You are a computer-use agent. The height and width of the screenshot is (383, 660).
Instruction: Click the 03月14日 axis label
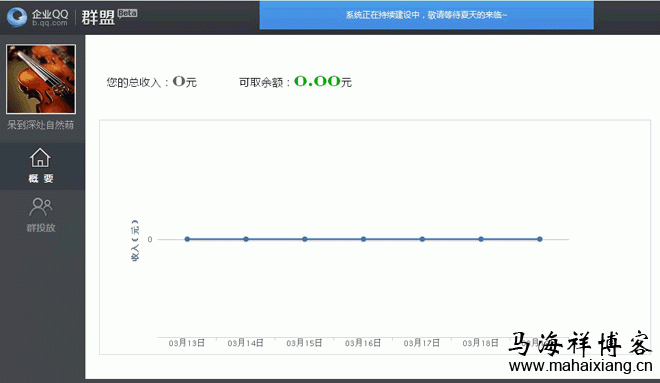(x=245, y=343)
